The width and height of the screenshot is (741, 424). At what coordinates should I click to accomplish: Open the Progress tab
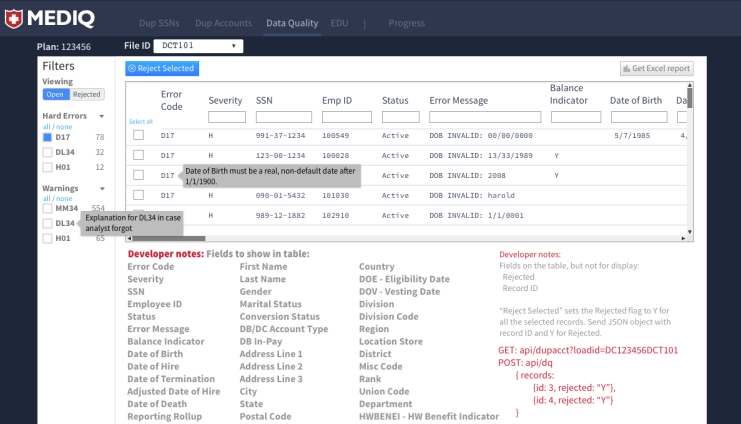click(x=406, y=23)
